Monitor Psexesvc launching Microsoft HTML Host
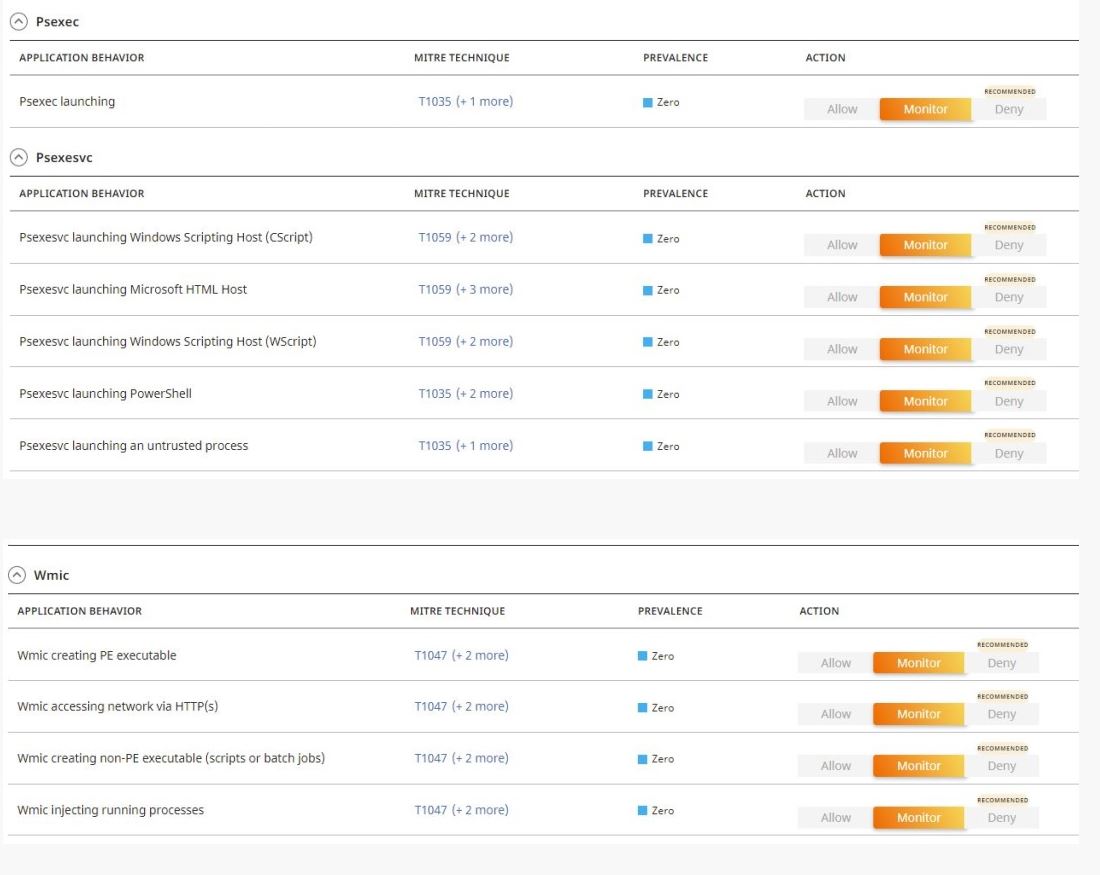The width and height of the screenshot is (1100, 875). point(925,297)
